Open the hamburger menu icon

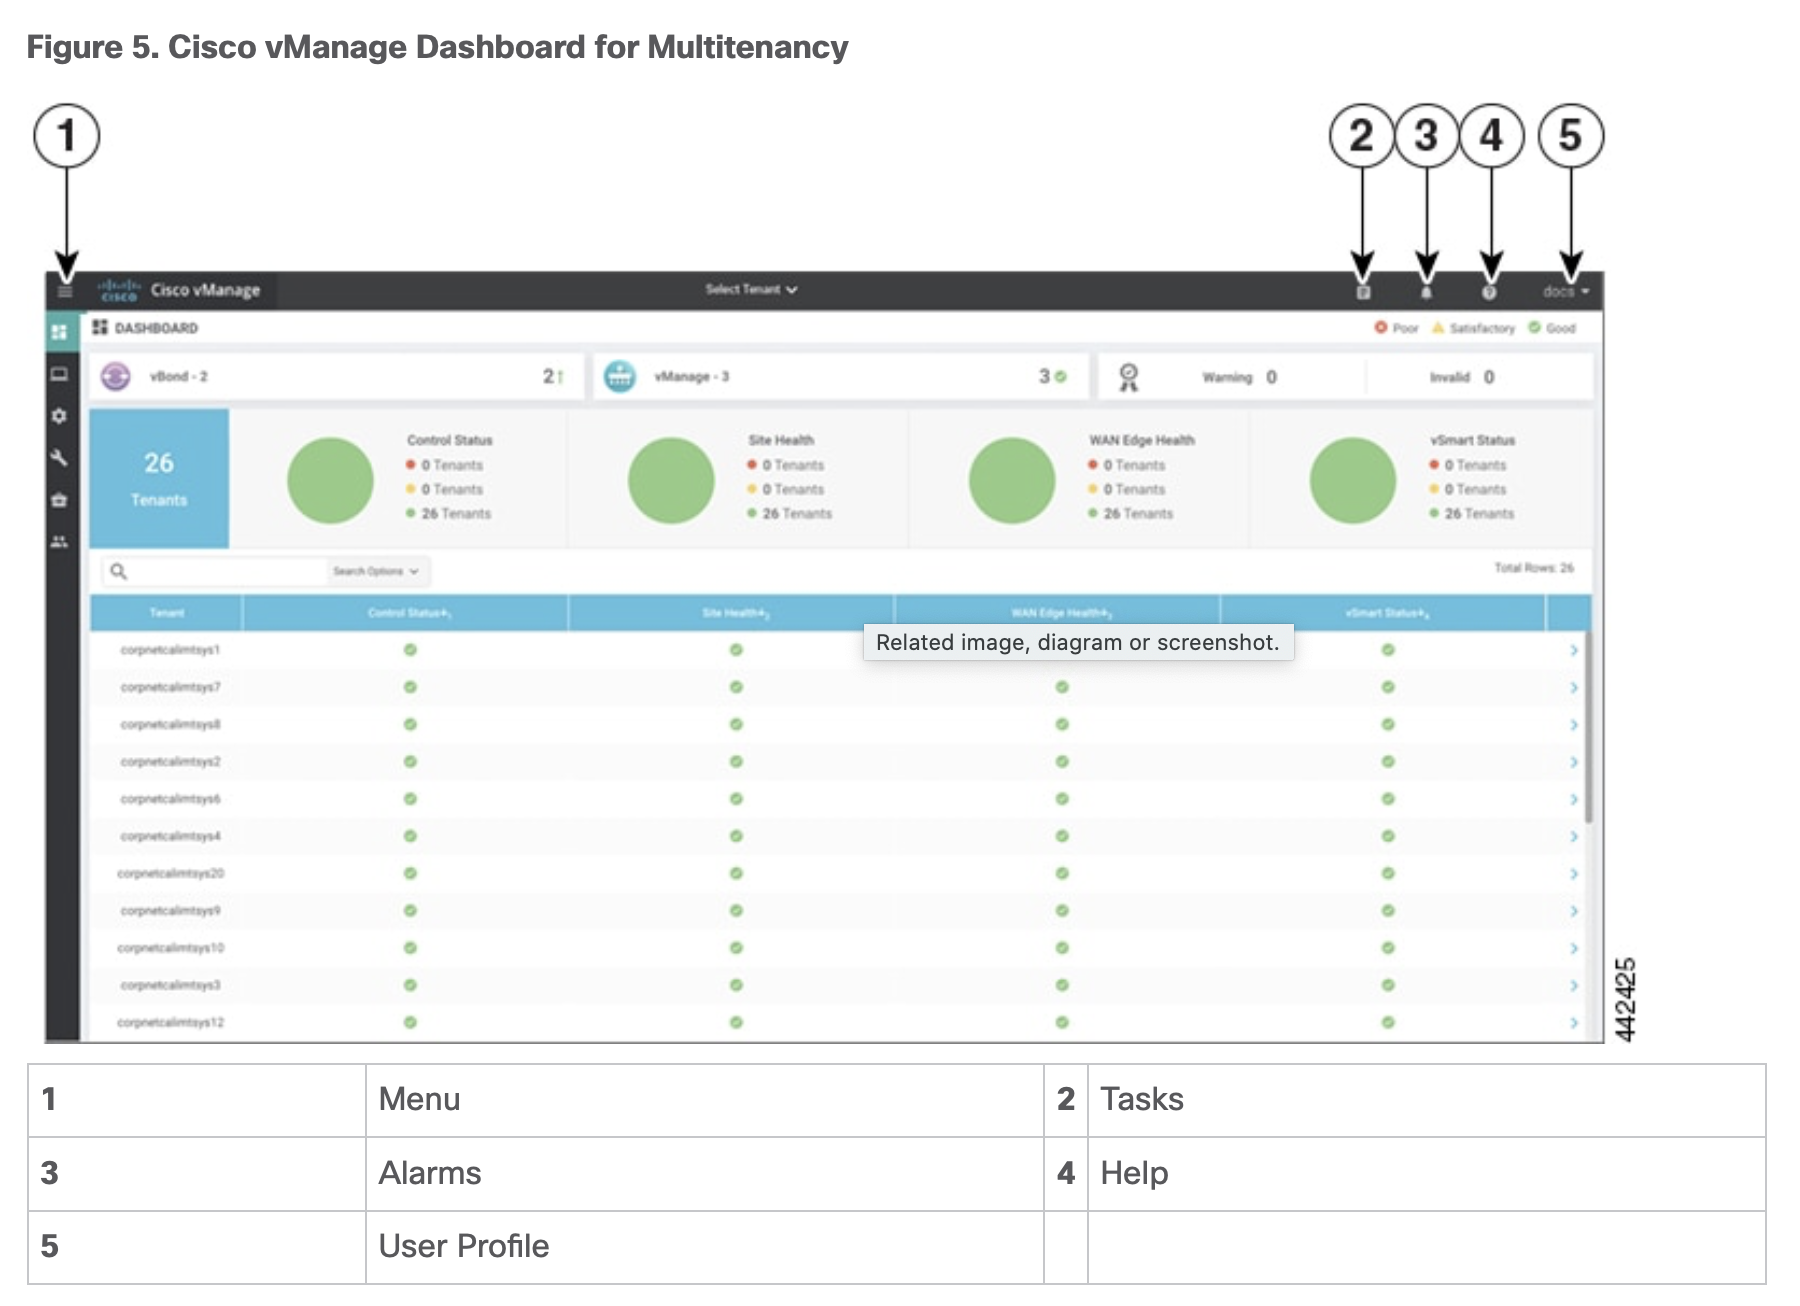(65, 291)
